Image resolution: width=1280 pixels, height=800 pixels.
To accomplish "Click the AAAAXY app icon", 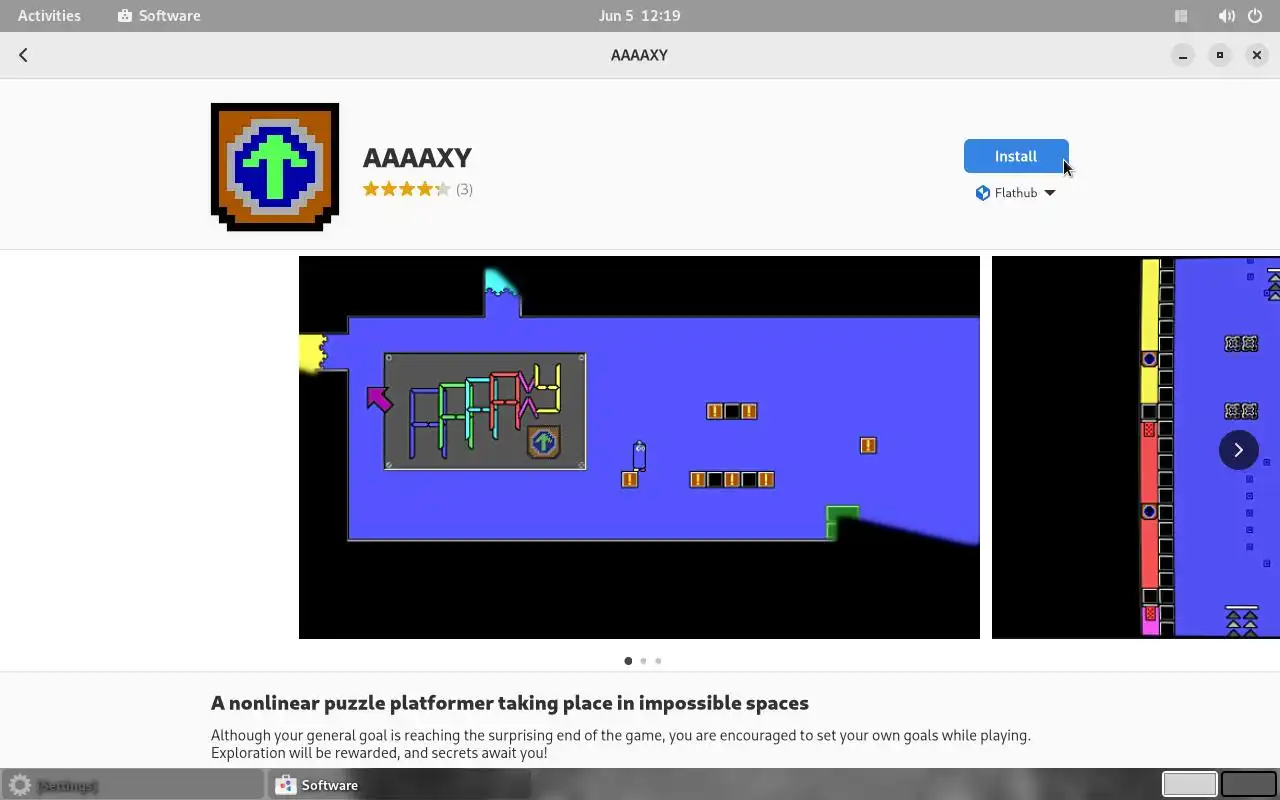I will [x=275, y=167].
